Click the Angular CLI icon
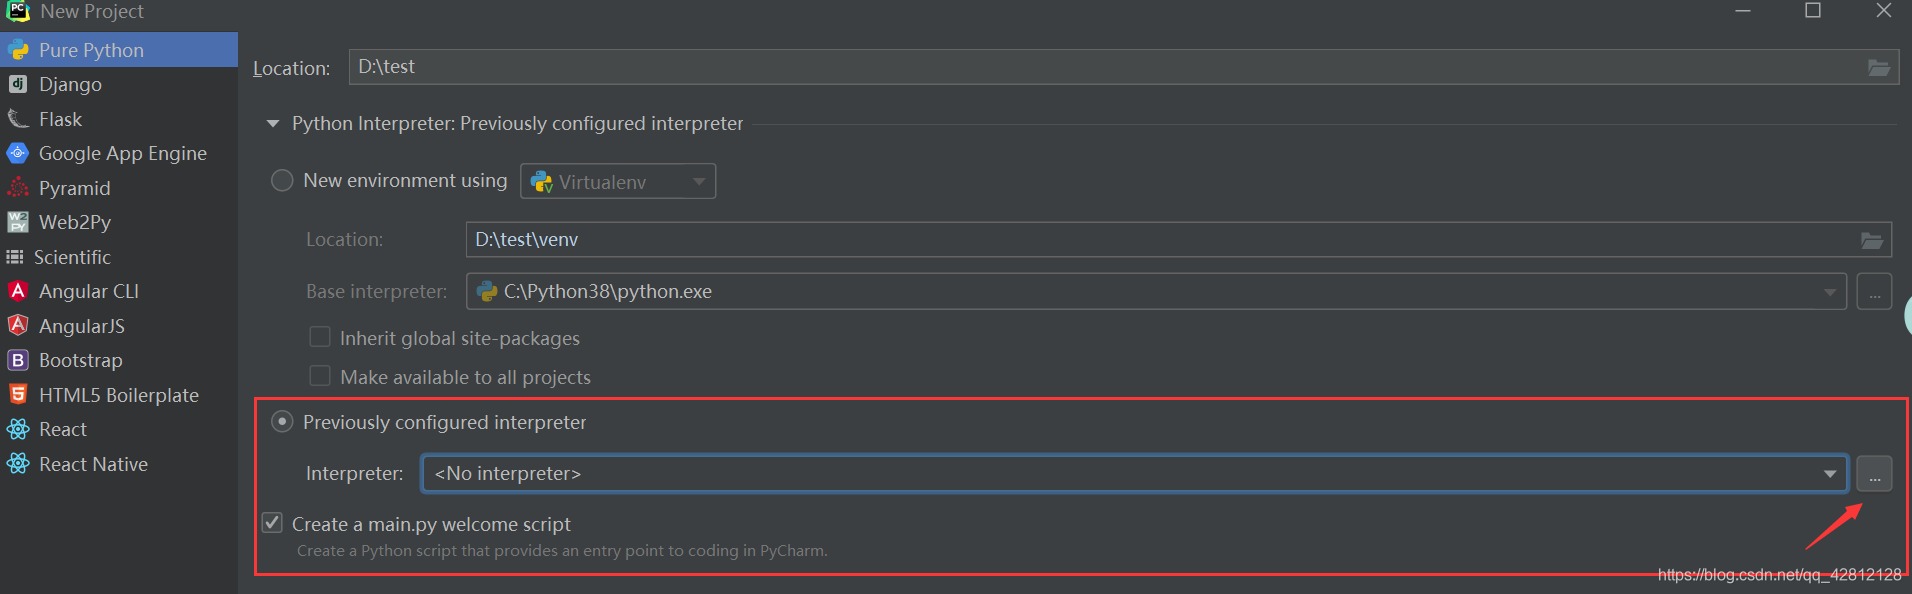 click(18, 291)
